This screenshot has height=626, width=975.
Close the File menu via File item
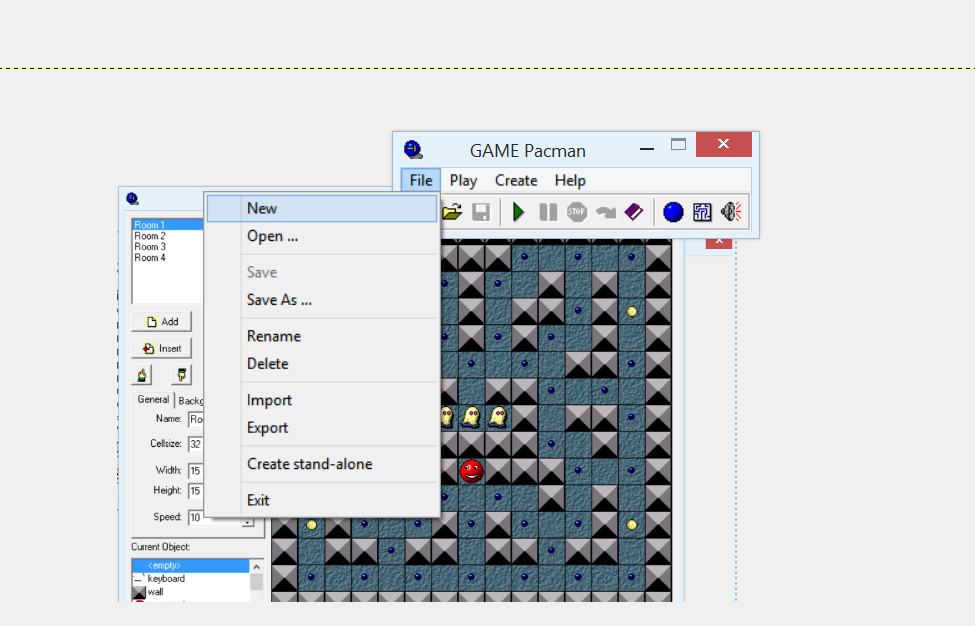click(x=421, y=180)
